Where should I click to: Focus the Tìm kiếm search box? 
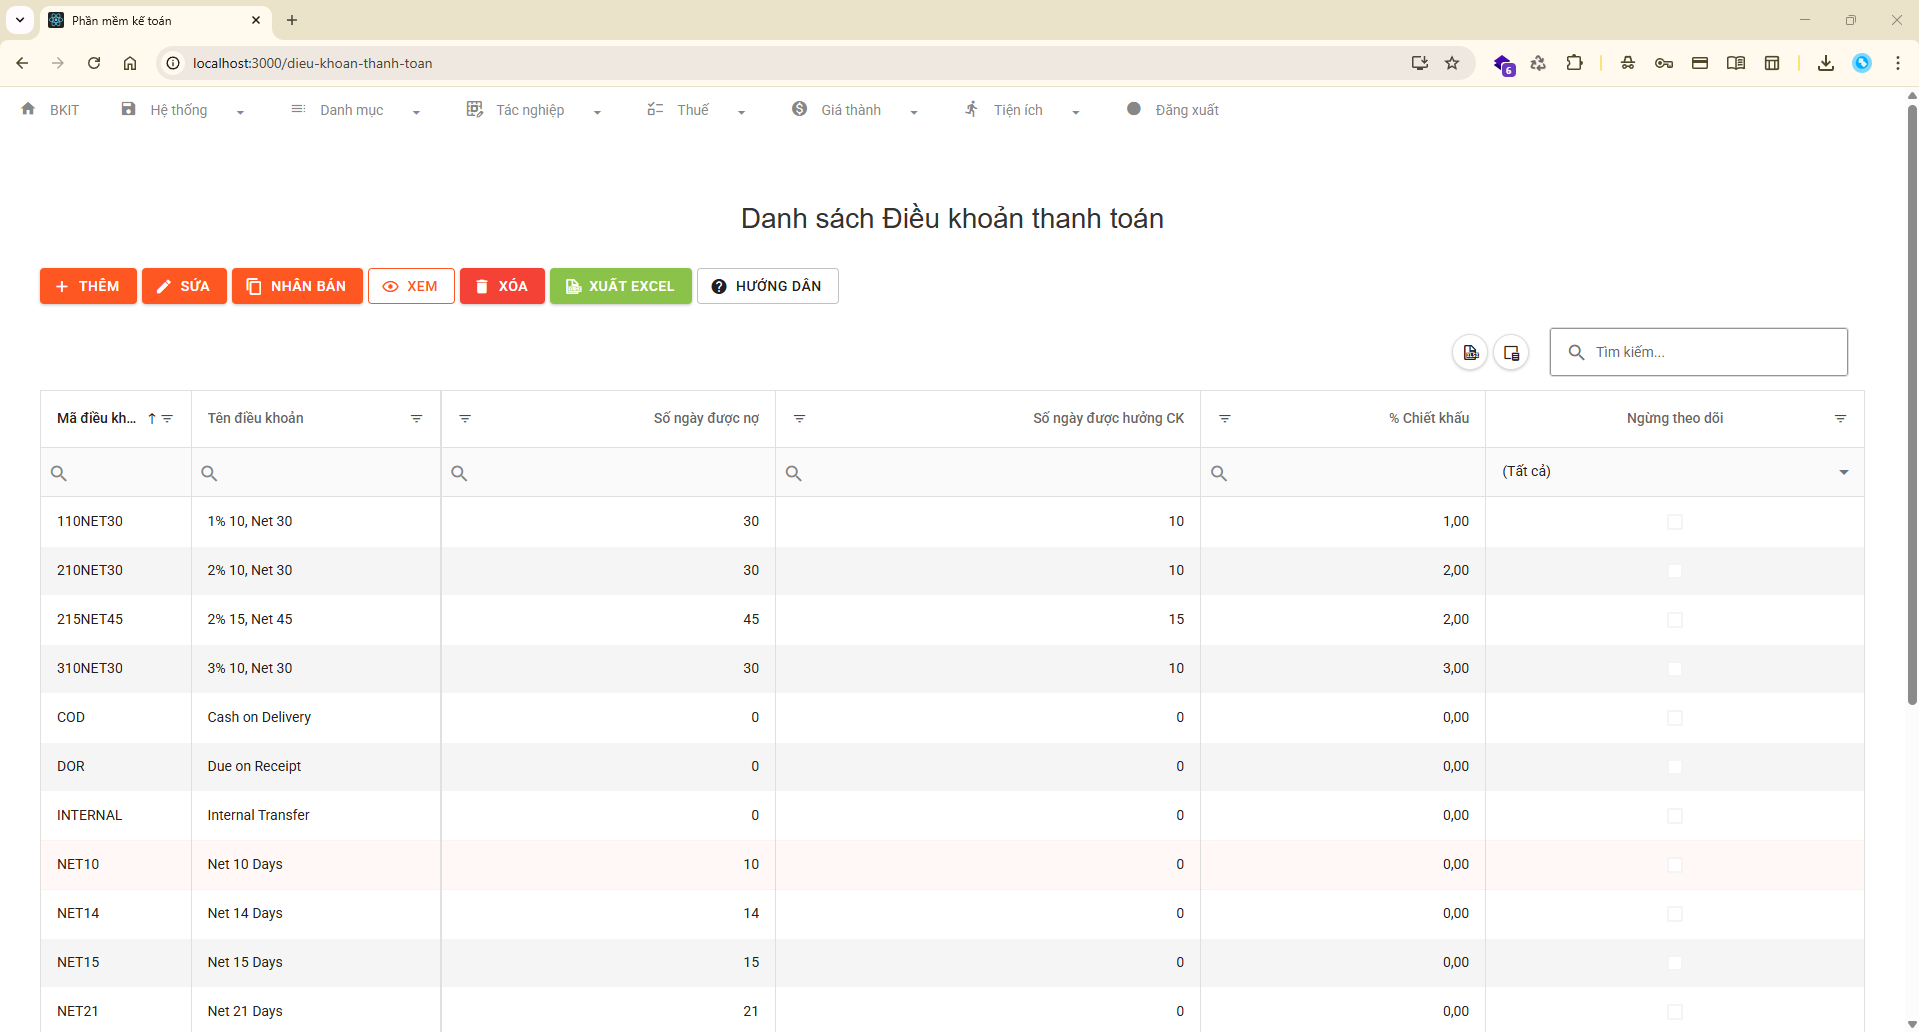[1698, 352]
